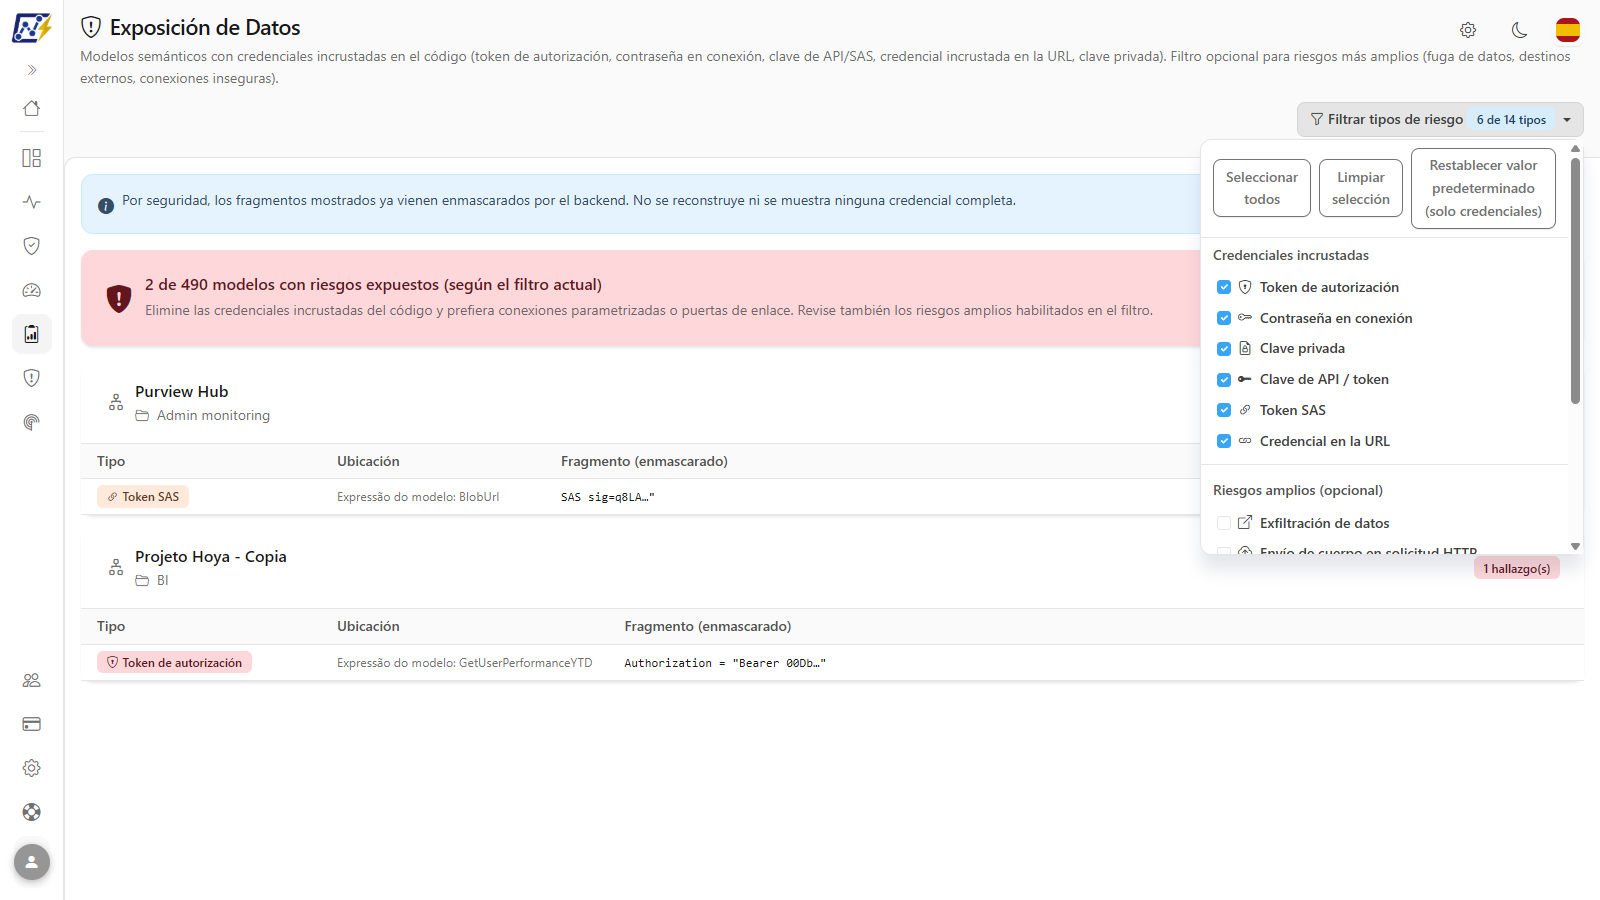Uncheck Clave privada risk type
Viewport: 1600px width, 900px height.
1224,349
